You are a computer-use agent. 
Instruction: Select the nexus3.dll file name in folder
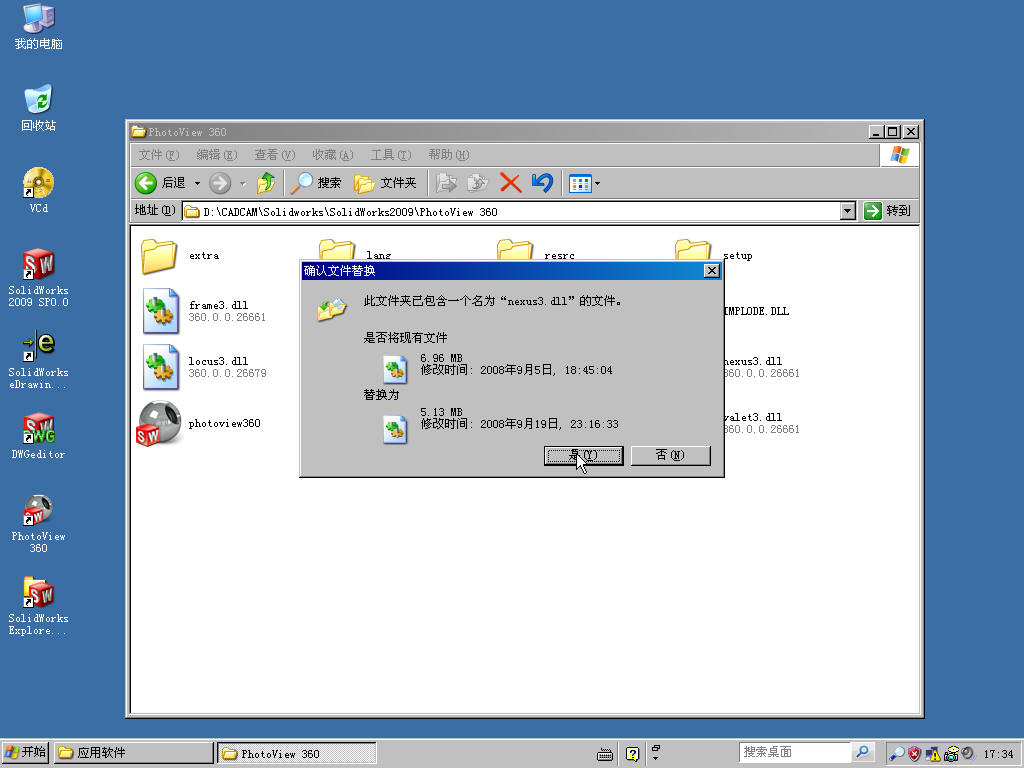753,361
